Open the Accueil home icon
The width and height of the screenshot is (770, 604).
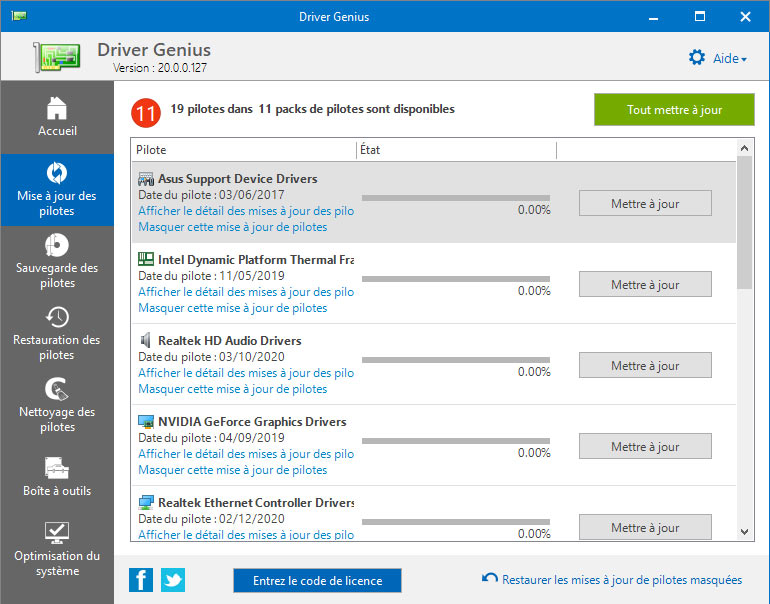(x=57, y=108)
